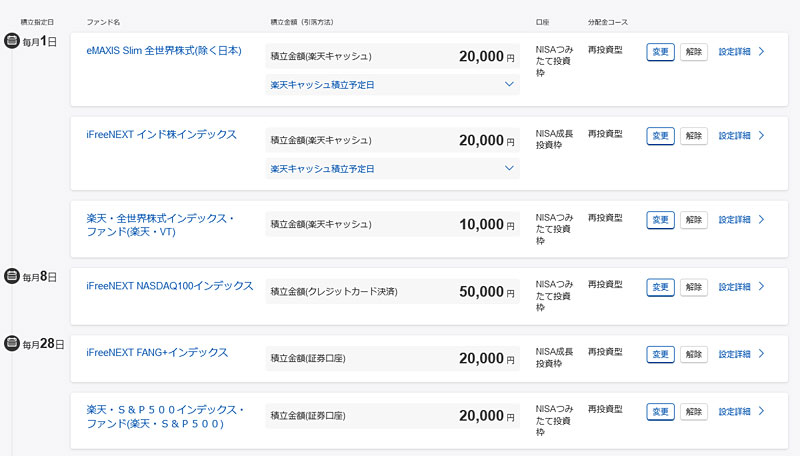This screenshot has width=800, height=456.
Task: Click 変更 button for 楽天・VT fund
Action: (x=660, y=220)
